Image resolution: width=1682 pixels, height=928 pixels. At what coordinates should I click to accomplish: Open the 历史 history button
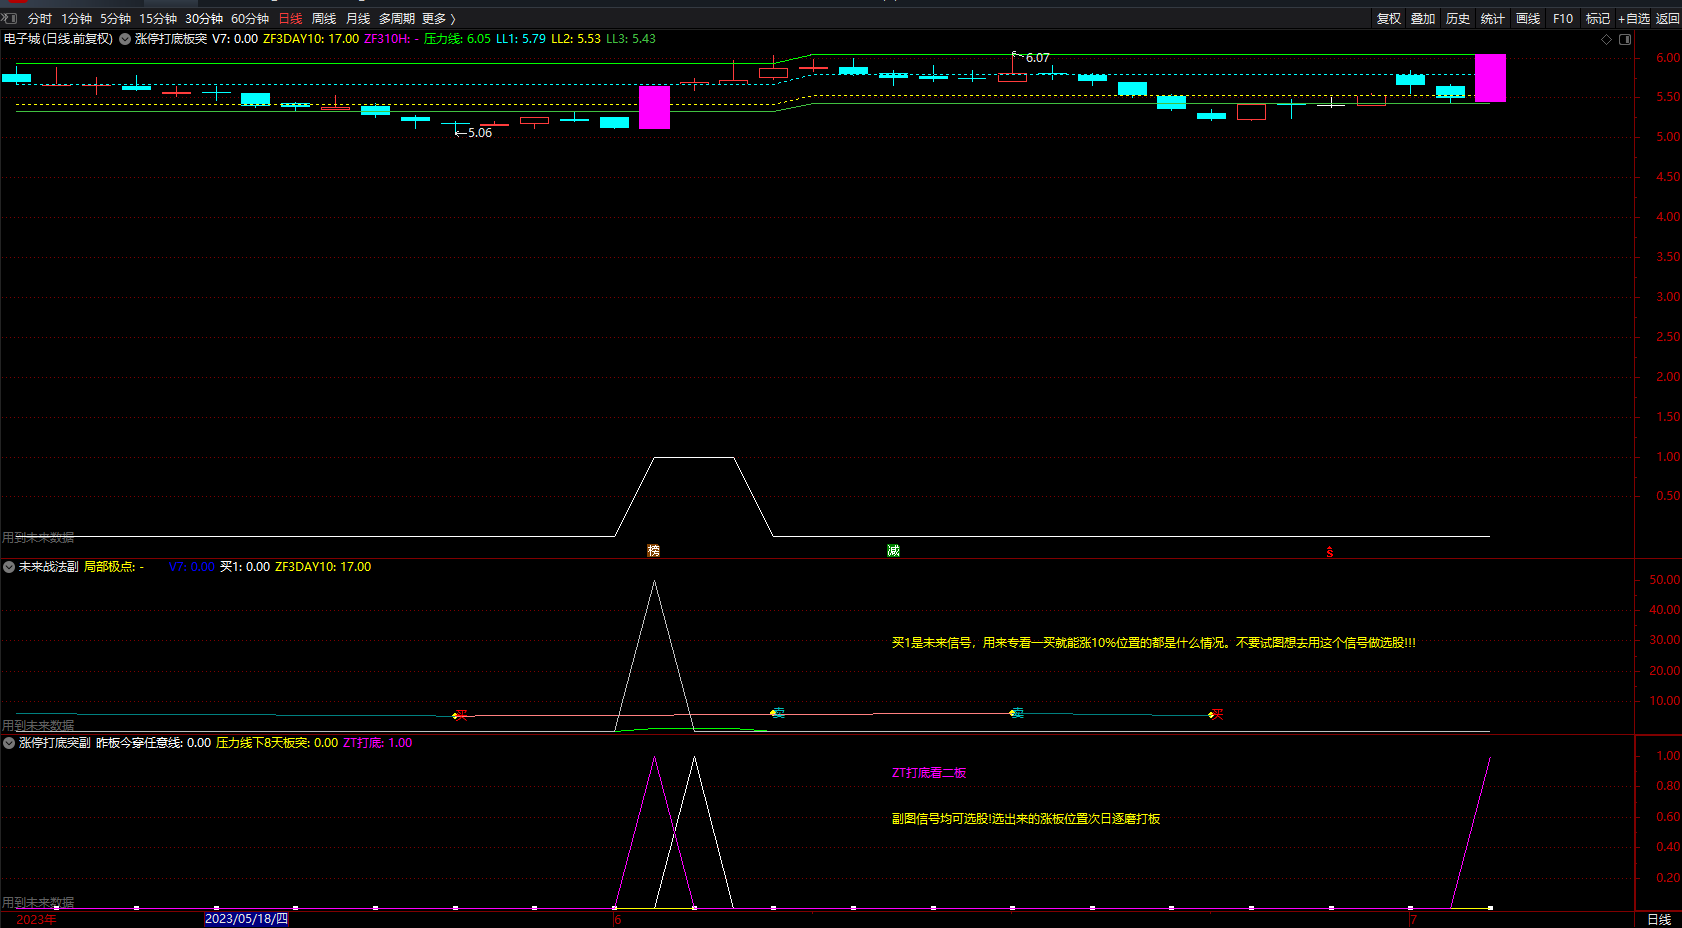[1458, 19]
